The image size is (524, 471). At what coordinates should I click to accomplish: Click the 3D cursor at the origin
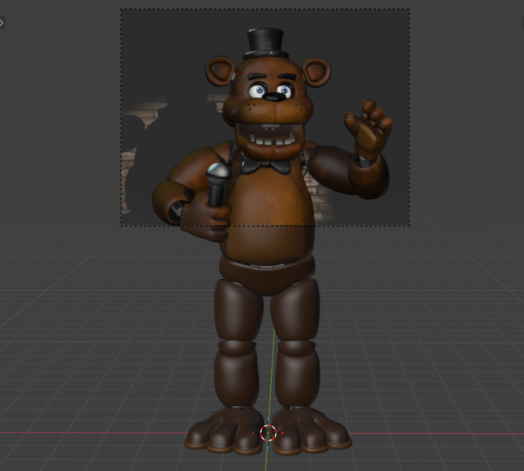[x=268, y=433]
